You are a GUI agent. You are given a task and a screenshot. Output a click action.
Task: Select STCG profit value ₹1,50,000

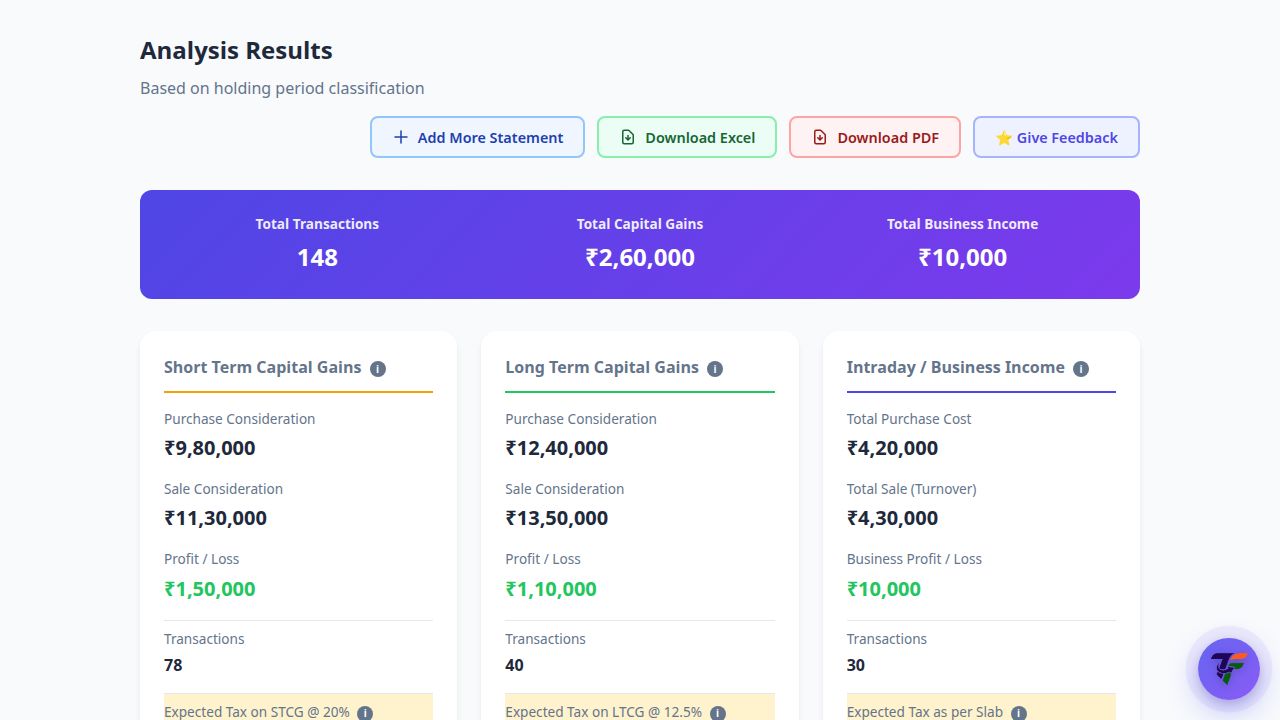tap(210, 589)
